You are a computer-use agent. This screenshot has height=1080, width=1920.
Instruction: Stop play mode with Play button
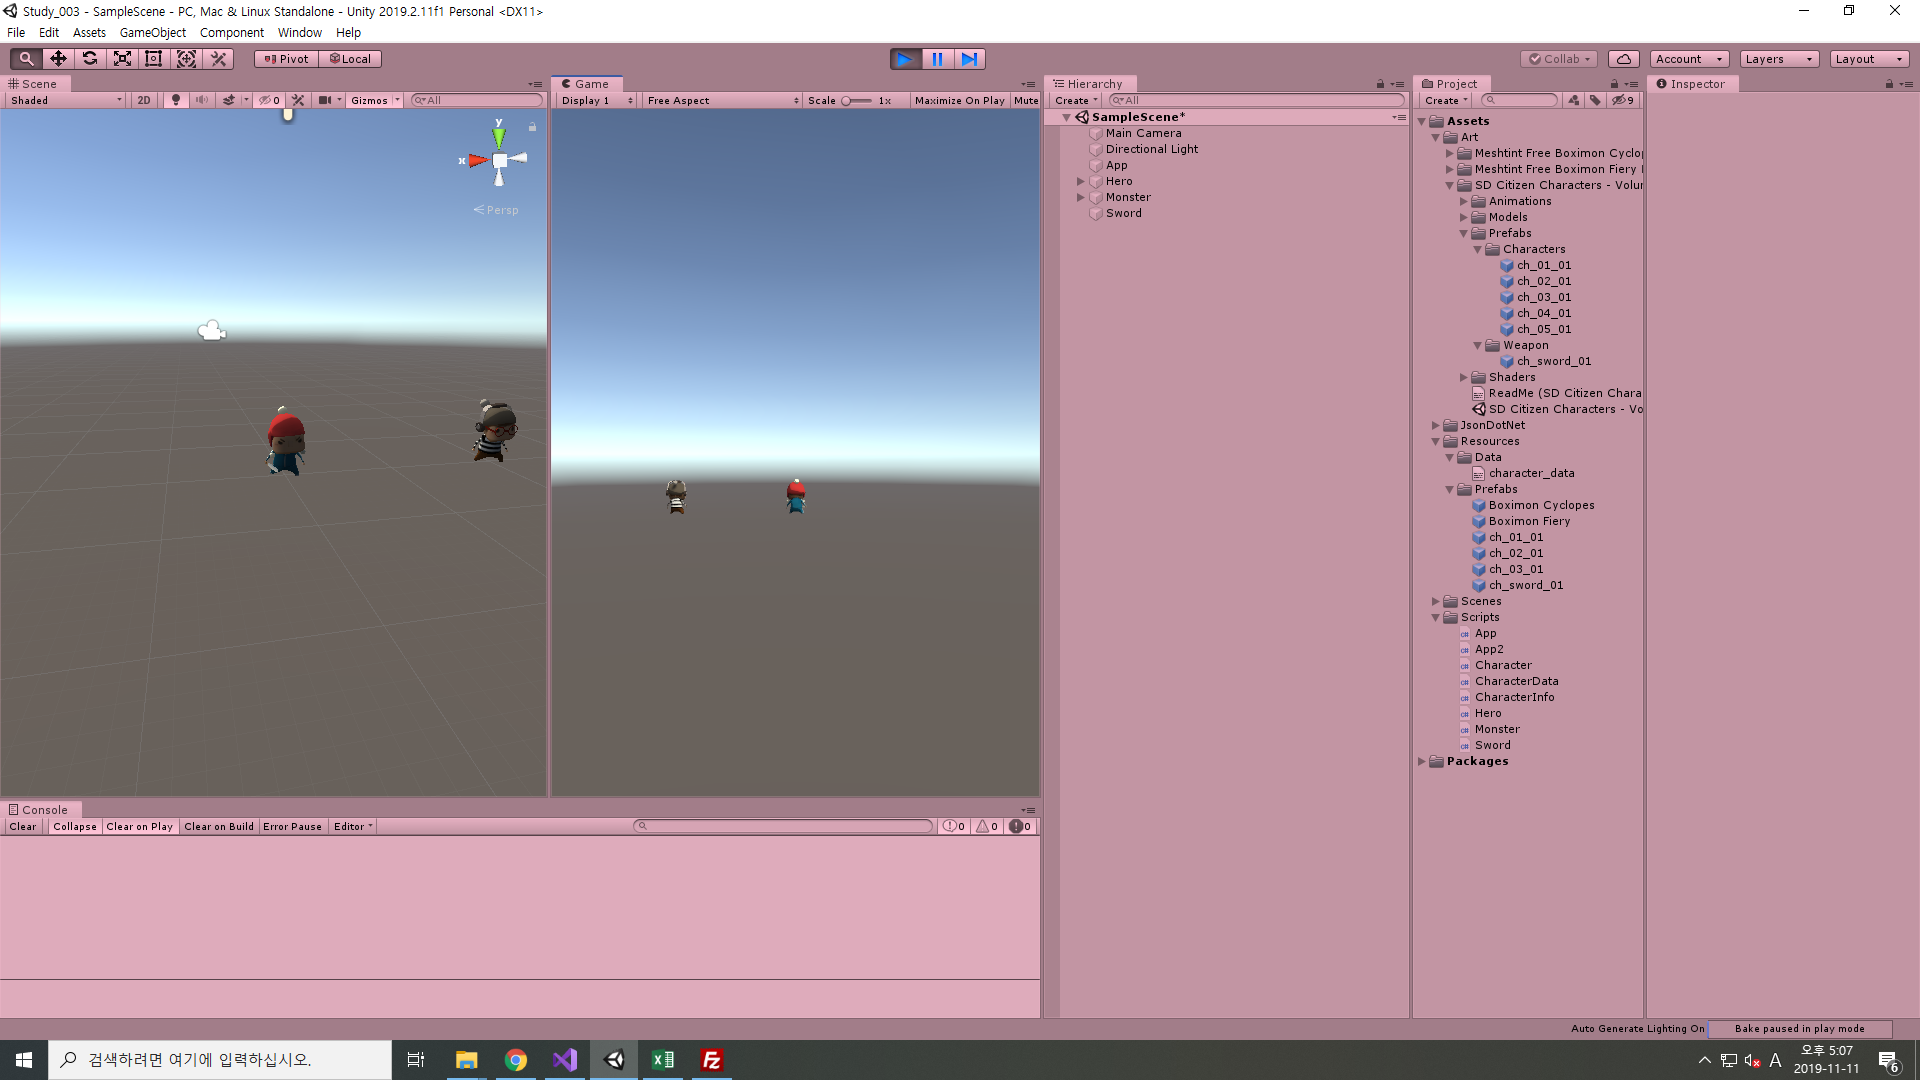coord(905,59)
